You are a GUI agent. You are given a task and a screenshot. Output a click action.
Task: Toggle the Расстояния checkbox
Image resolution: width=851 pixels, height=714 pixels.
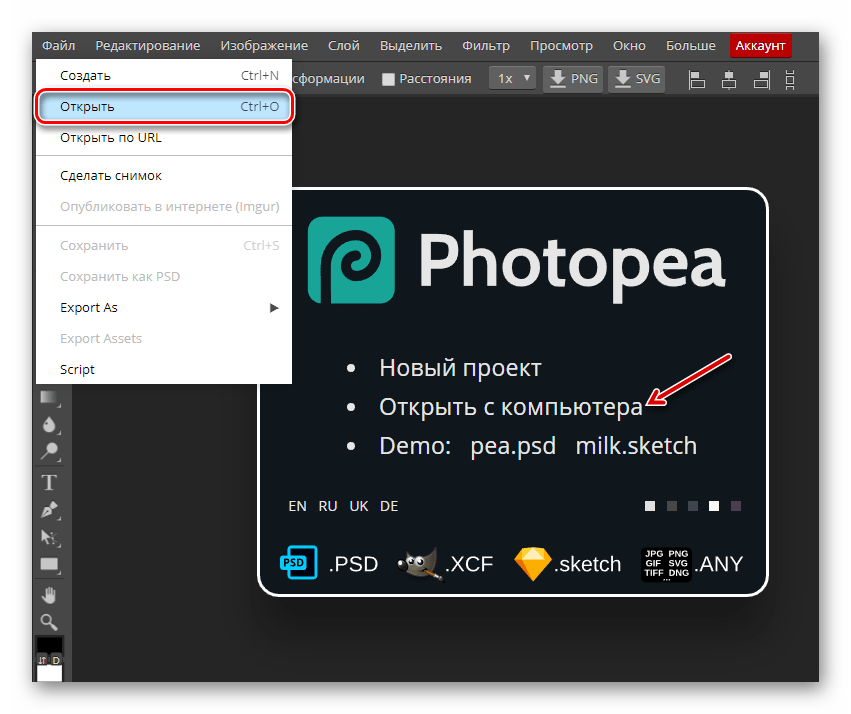click(x=389, y=79)
